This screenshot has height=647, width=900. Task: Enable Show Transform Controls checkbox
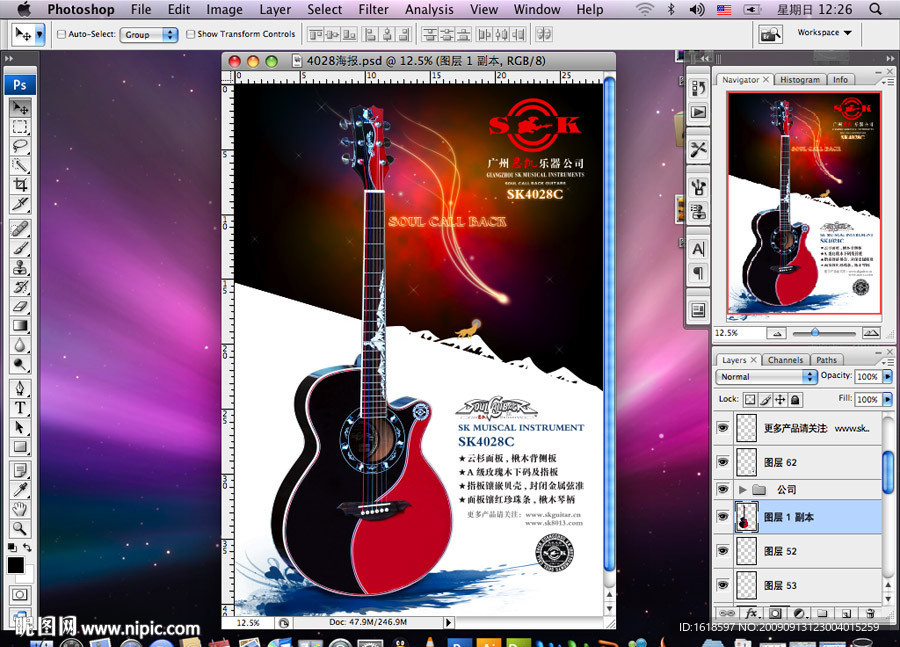click(x=191, y=34)
